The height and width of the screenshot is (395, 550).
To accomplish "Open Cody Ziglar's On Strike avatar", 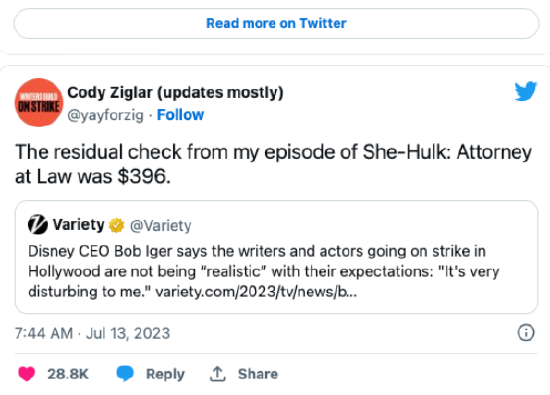I will point(39,102).
